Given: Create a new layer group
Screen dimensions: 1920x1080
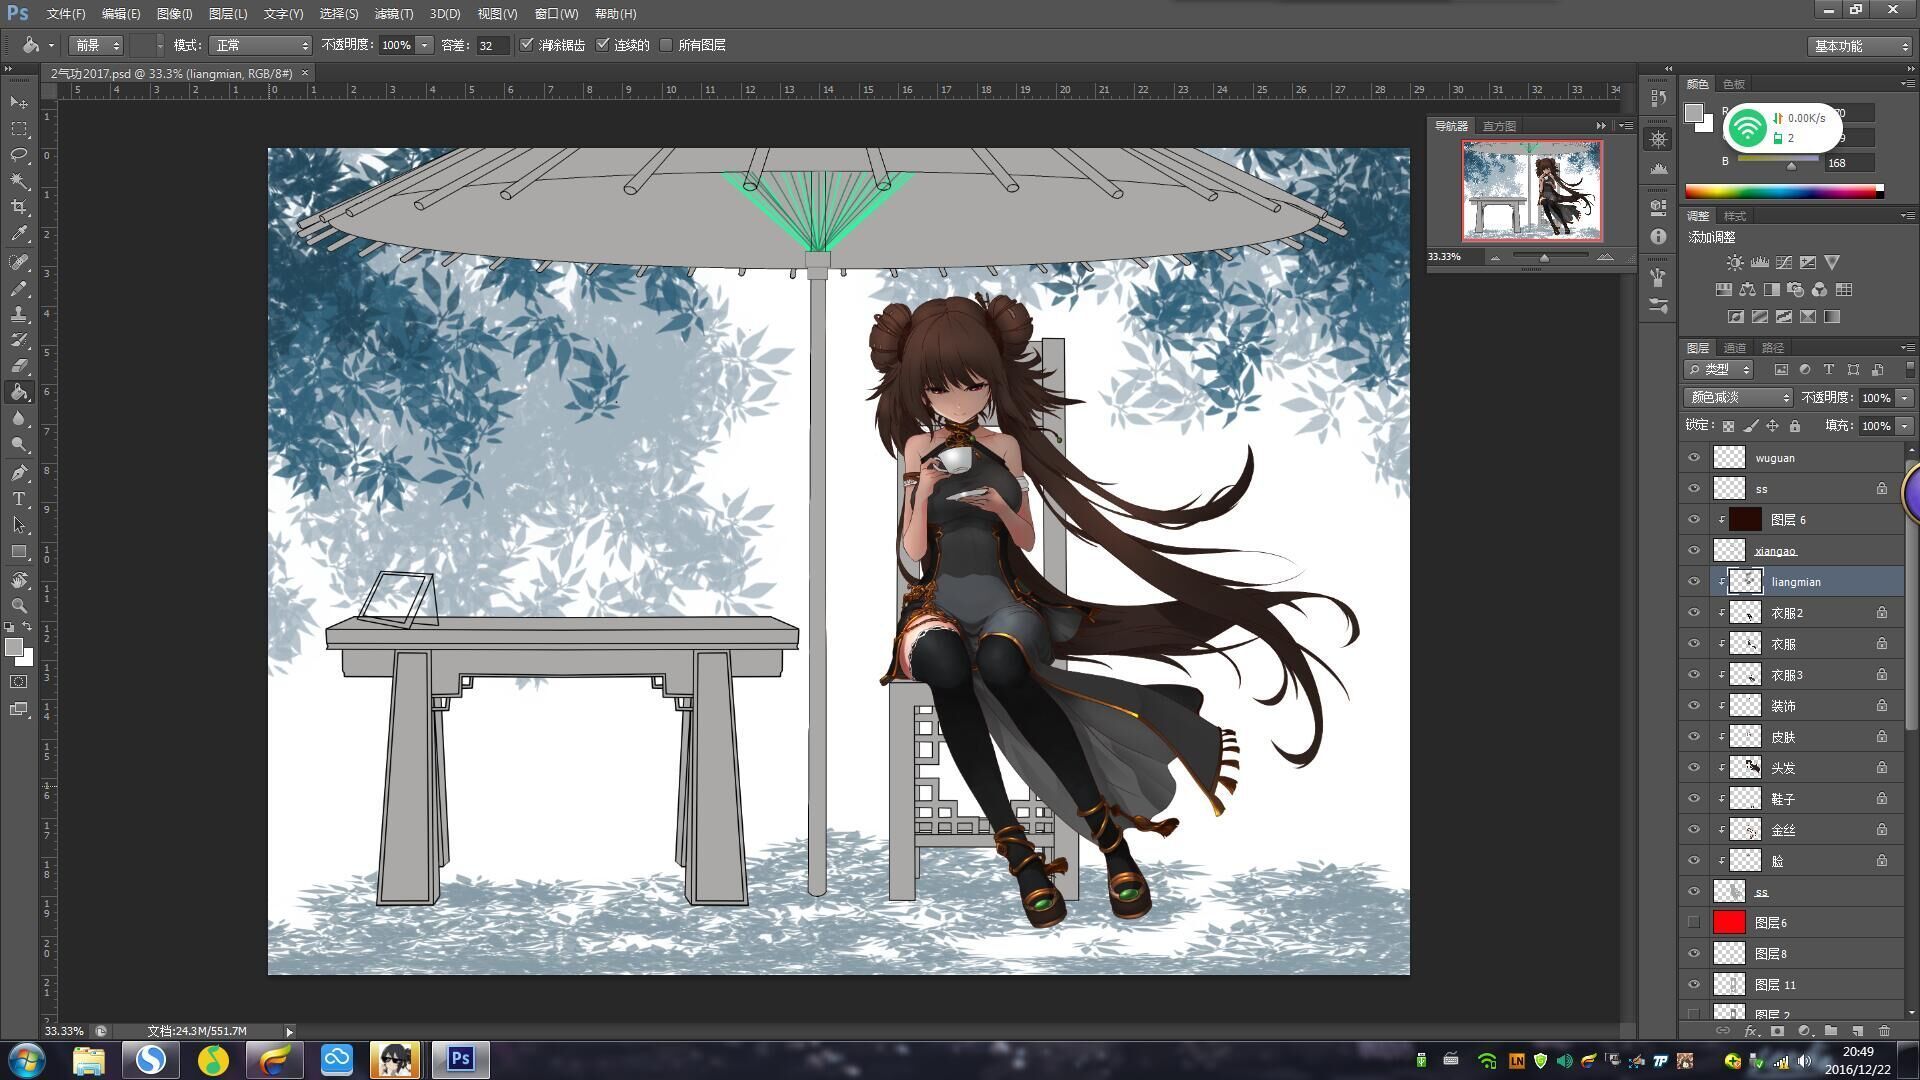Looking at the screenshot, I should point(1831,1031).
